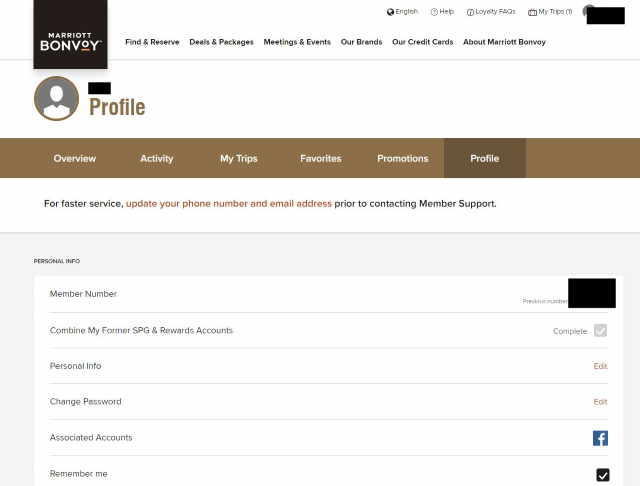This screenshot has height=486, width=640.
Task: Click the Marriott Bonvoy logo
Action: click(x=70, y=34)
